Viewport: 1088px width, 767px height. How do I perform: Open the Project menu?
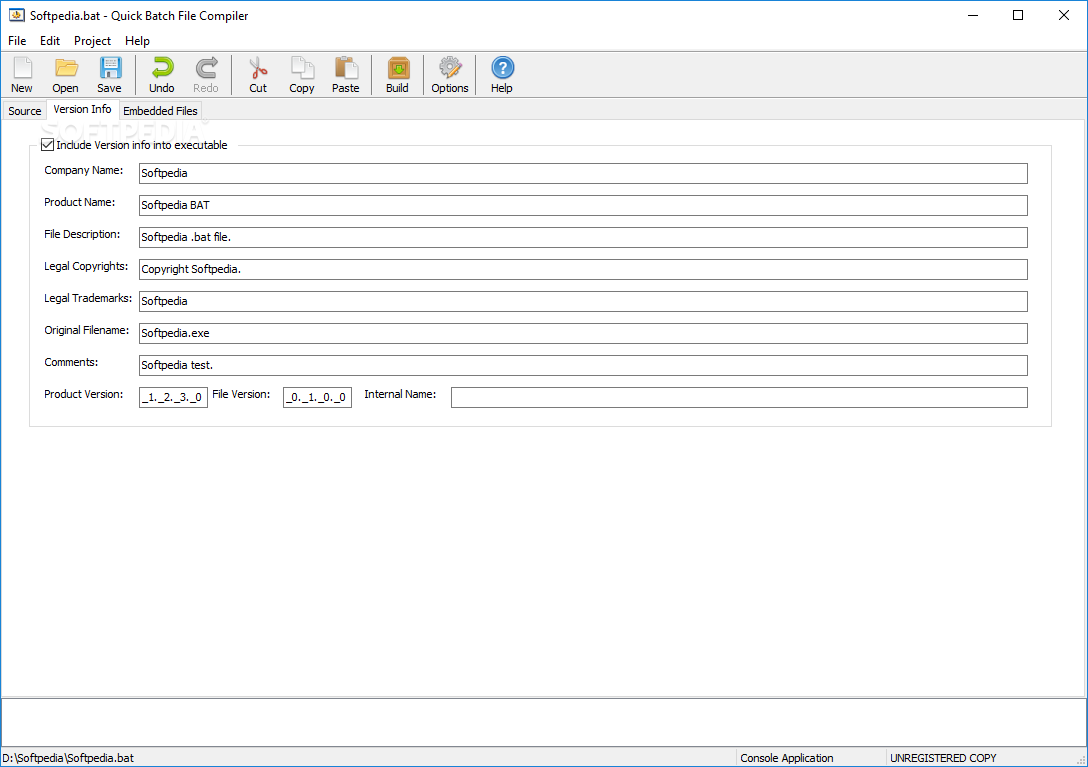(x=92, y=41)
